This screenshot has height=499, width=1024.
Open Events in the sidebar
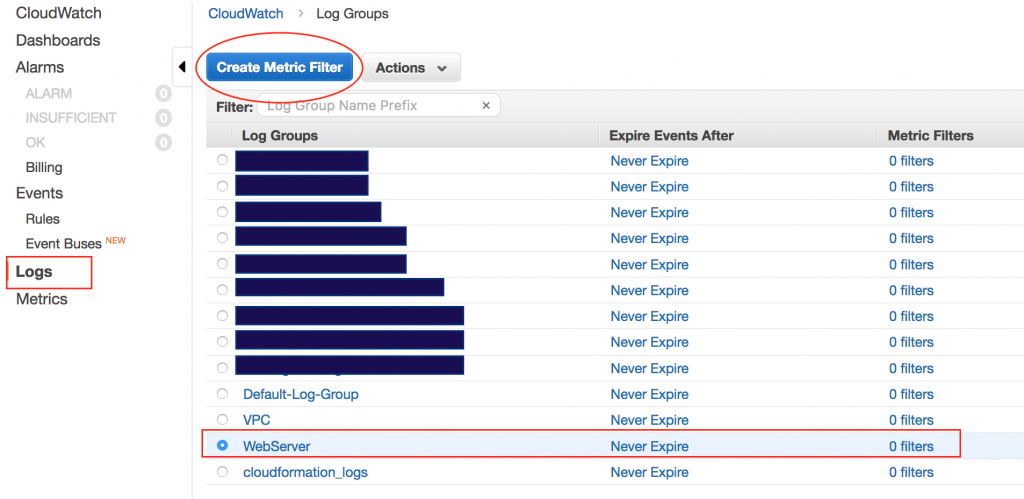point(39,193)
